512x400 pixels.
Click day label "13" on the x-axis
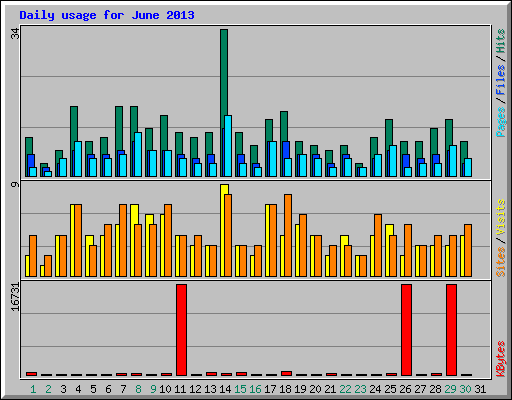(x=210, y=389)
